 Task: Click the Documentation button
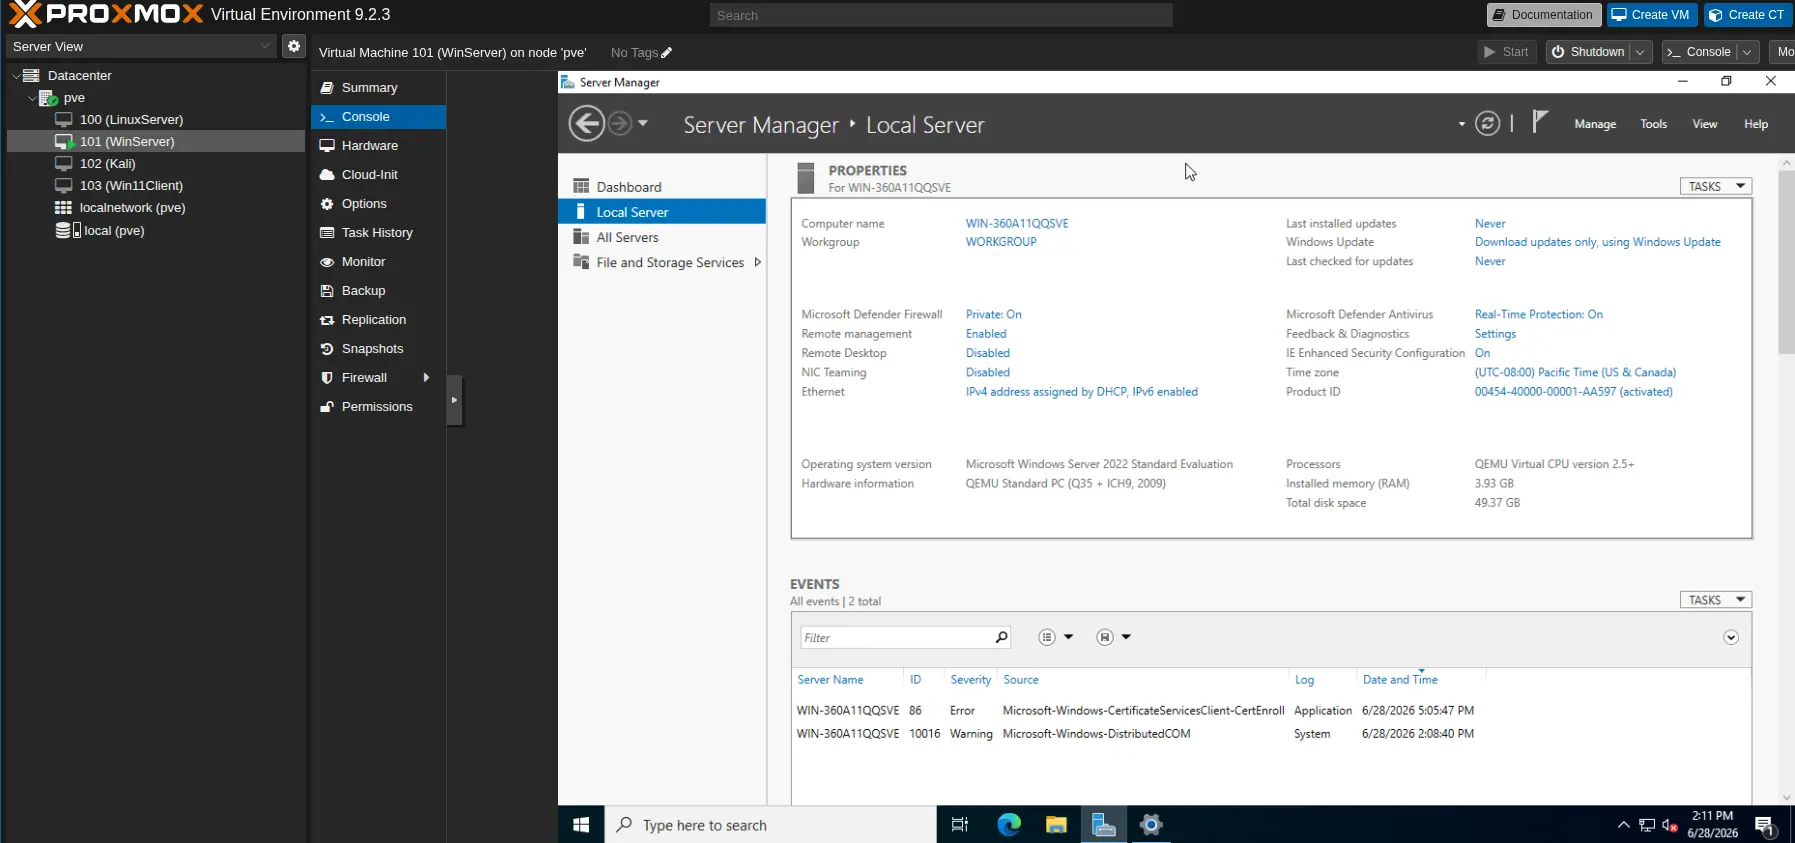click(1544, 15)
